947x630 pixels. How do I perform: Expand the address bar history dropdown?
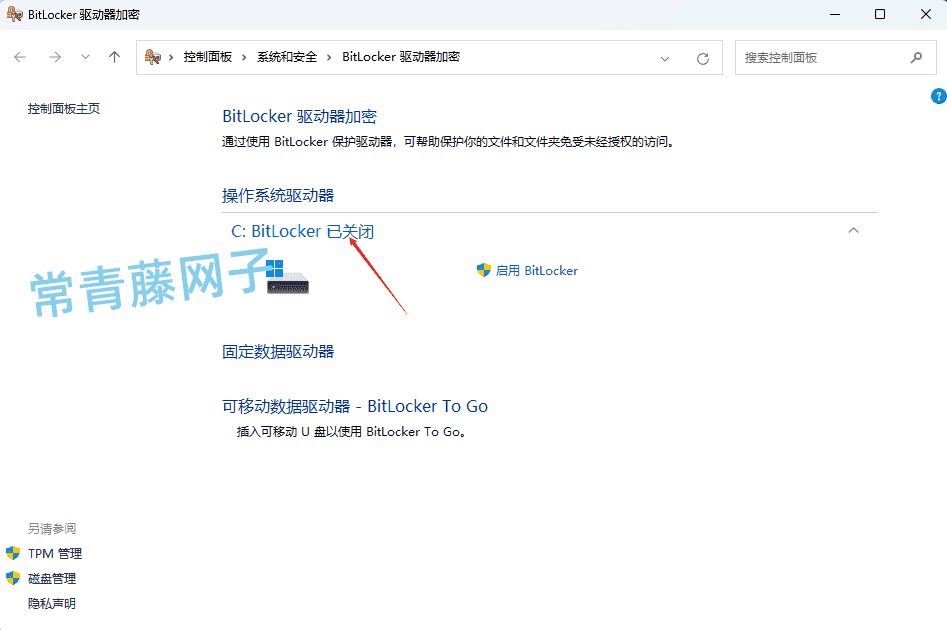tap(665, 59)
